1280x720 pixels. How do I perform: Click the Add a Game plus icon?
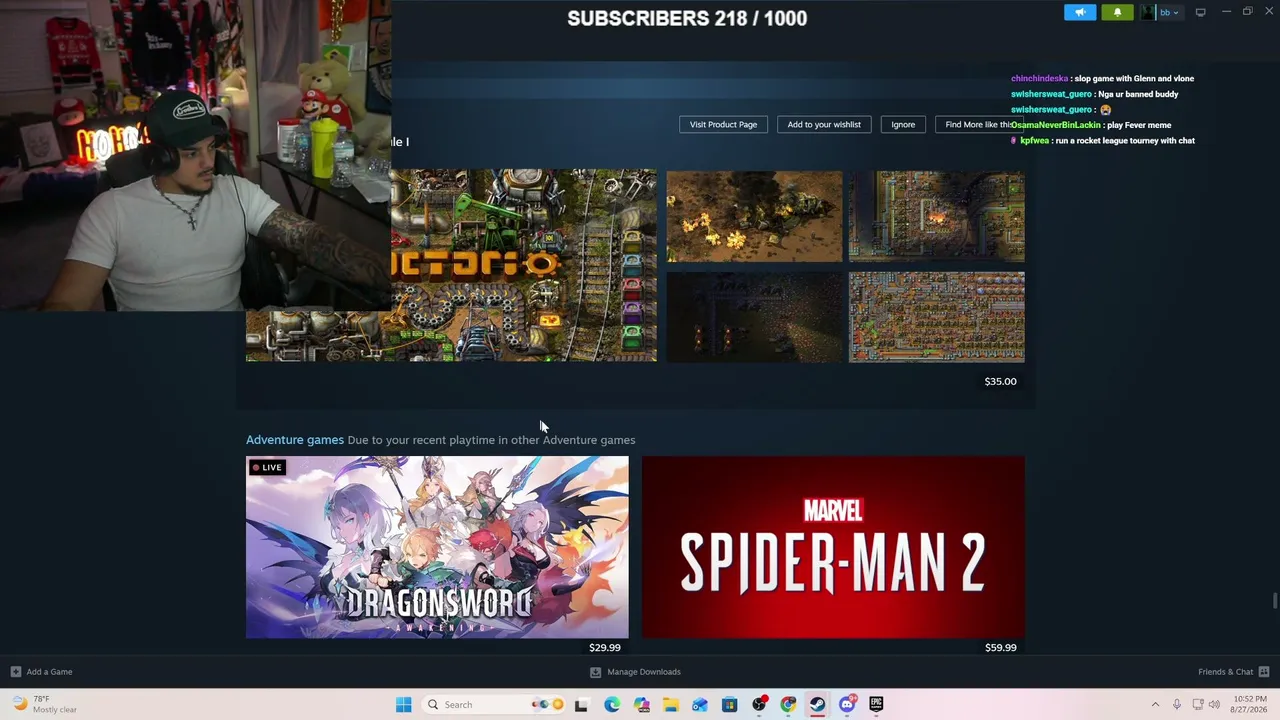tap(15, 672)
